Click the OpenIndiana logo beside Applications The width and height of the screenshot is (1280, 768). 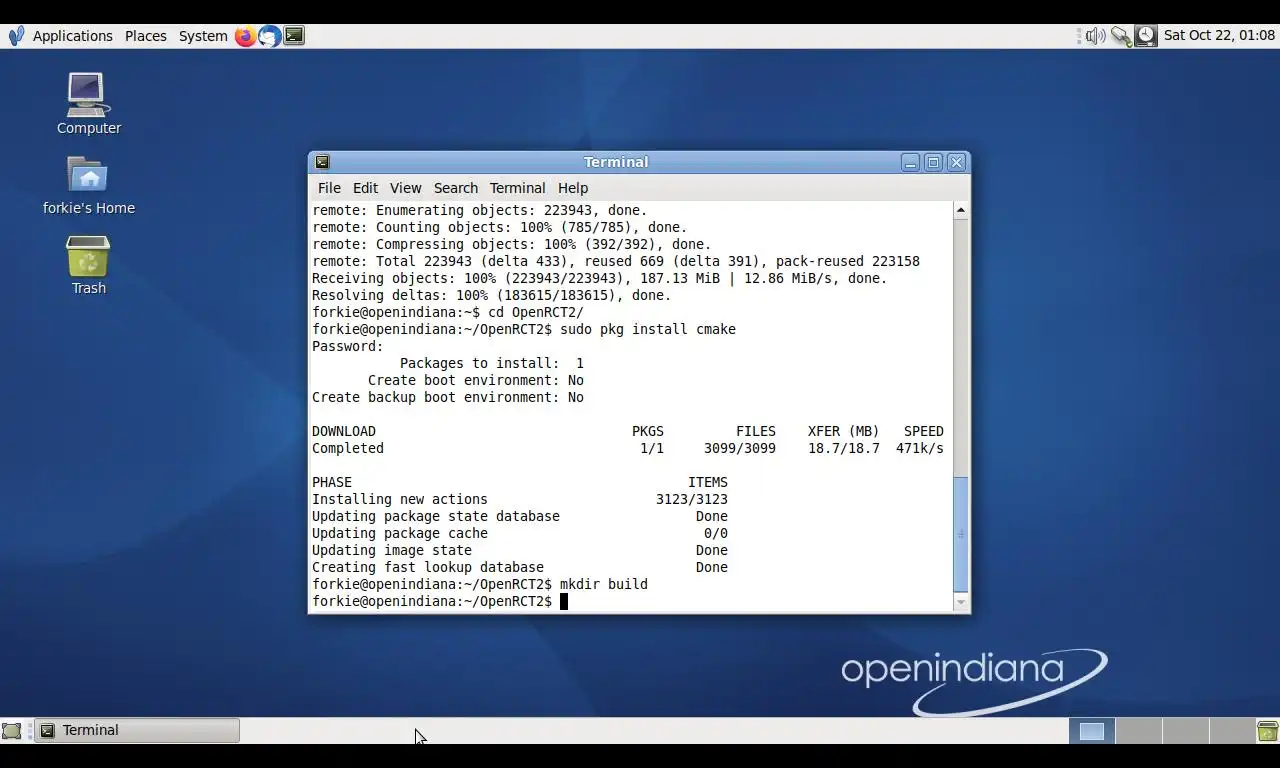pos(16,36)
